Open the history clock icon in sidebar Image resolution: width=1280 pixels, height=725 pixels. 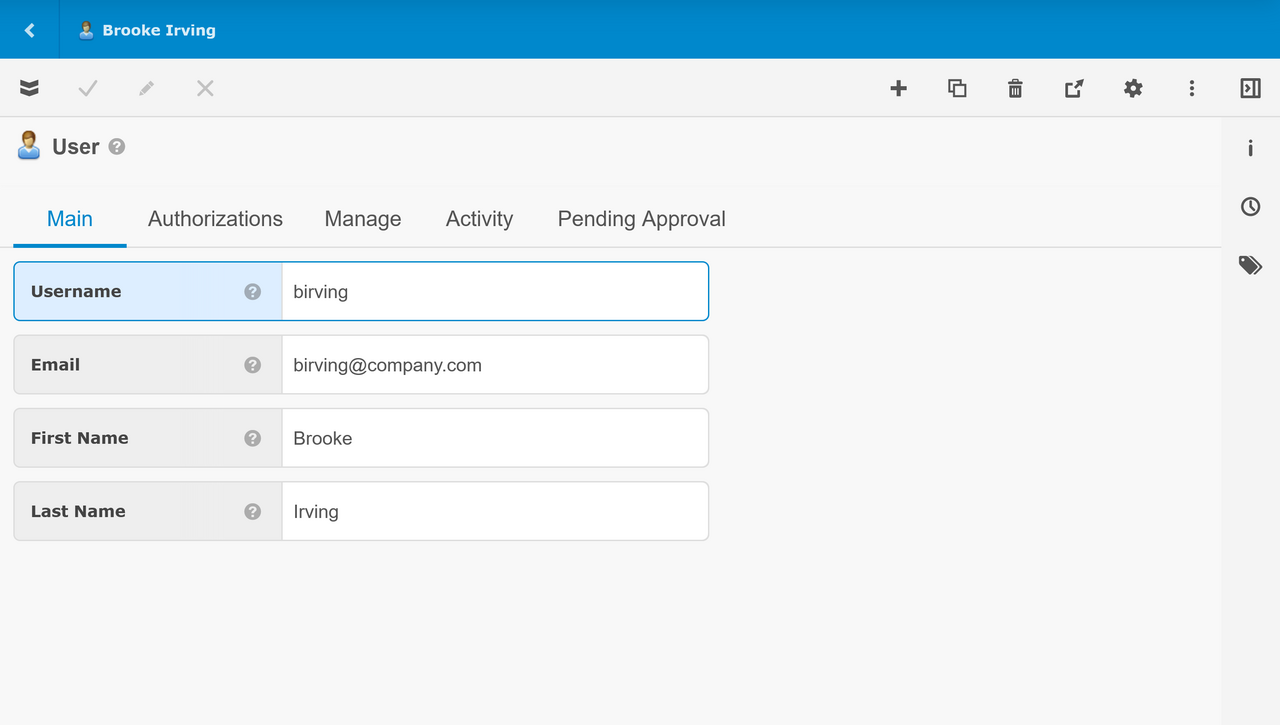tap(1250, 207)
